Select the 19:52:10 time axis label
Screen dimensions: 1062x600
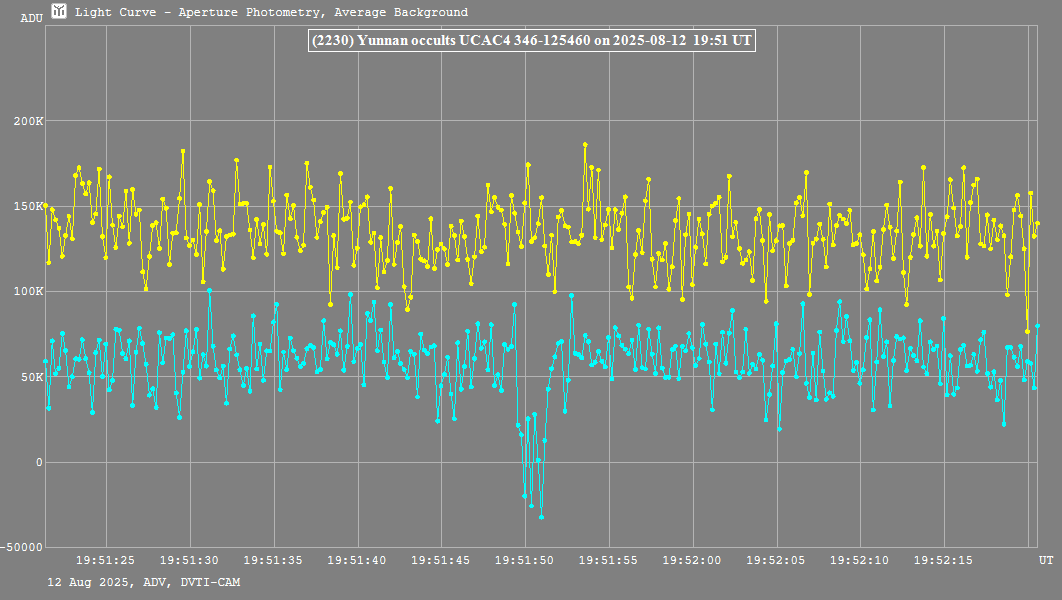pyautogui.click(x=860, y=560)
